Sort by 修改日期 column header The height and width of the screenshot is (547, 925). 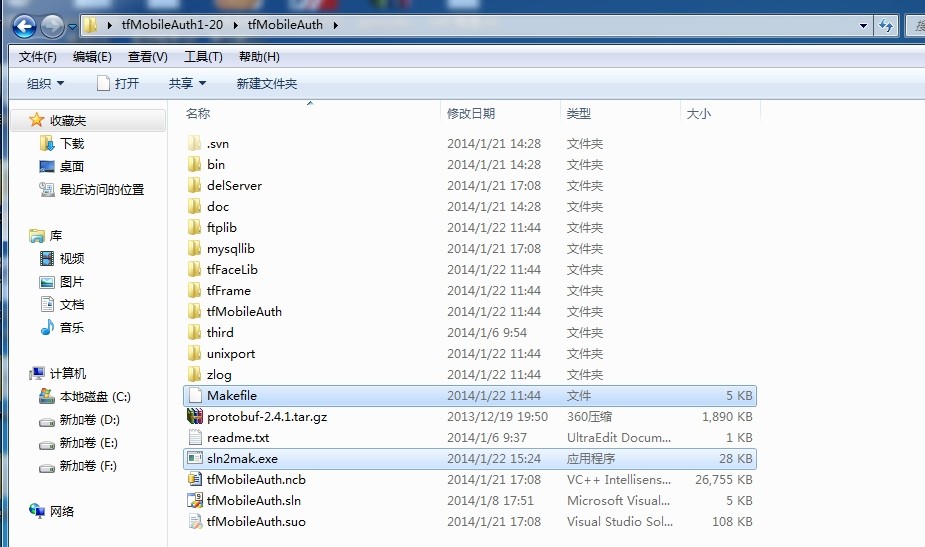click(x=471, y=113)
